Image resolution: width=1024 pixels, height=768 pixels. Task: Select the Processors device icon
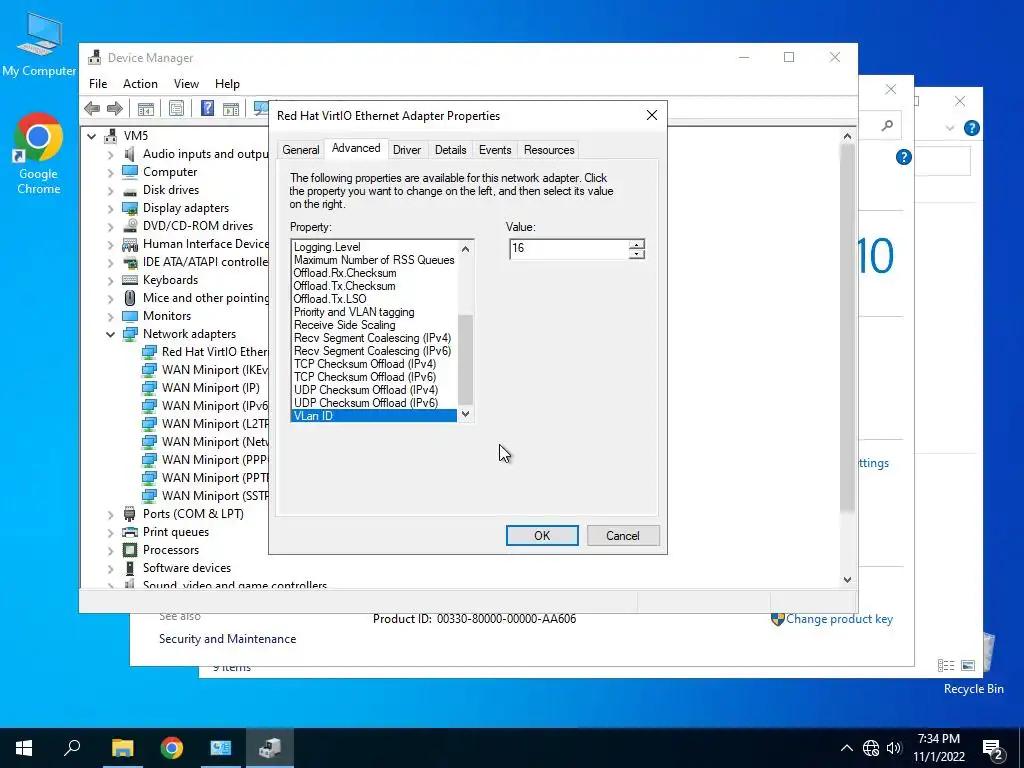pyautogui.click(x=130, y=550)
